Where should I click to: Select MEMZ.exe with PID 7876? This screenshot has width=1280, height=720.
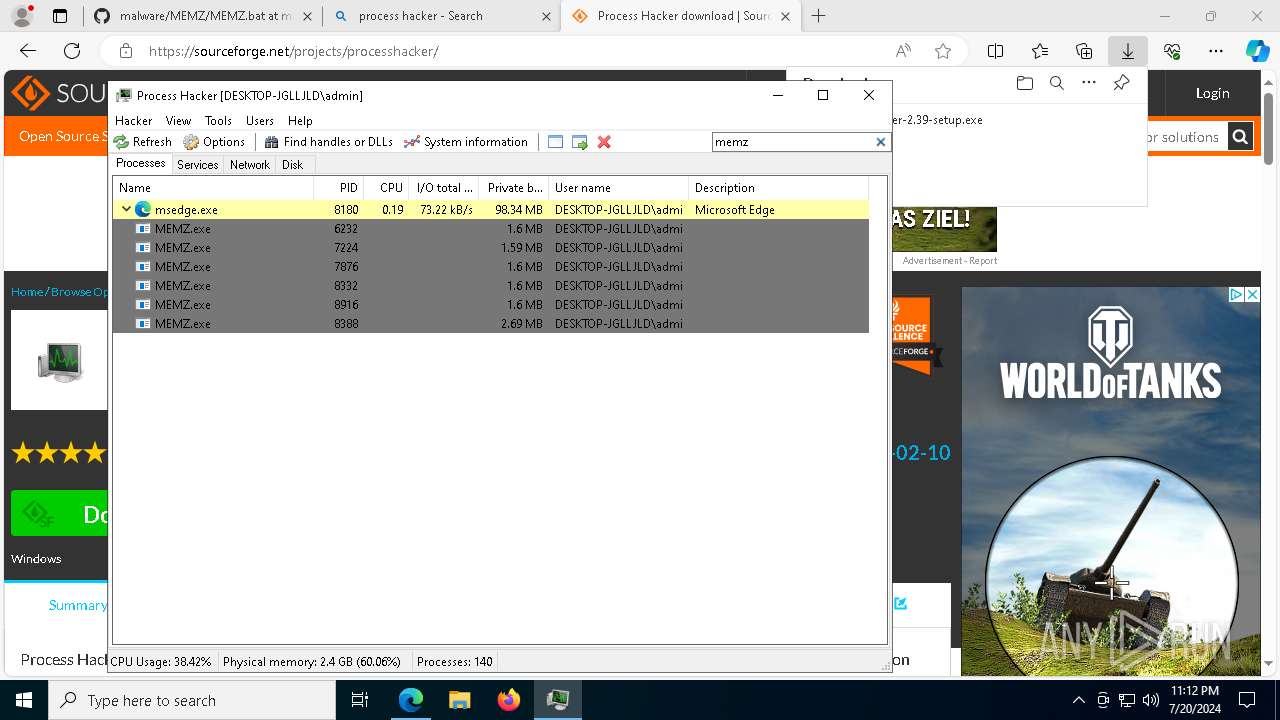click(x=491, y=267)
